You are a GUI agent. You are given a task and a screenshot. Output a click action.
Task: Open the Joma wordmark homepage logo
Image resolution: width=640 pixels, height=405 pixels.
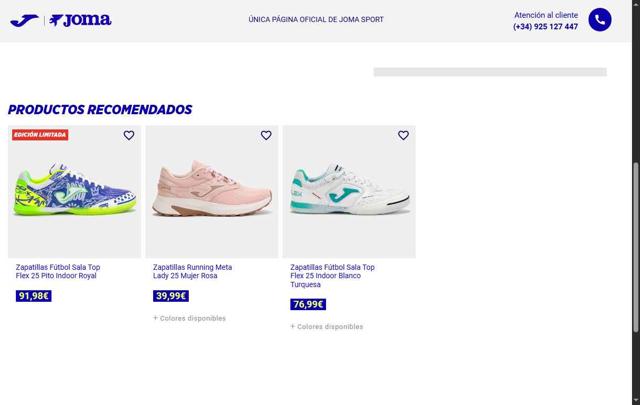tap(80, 20)
